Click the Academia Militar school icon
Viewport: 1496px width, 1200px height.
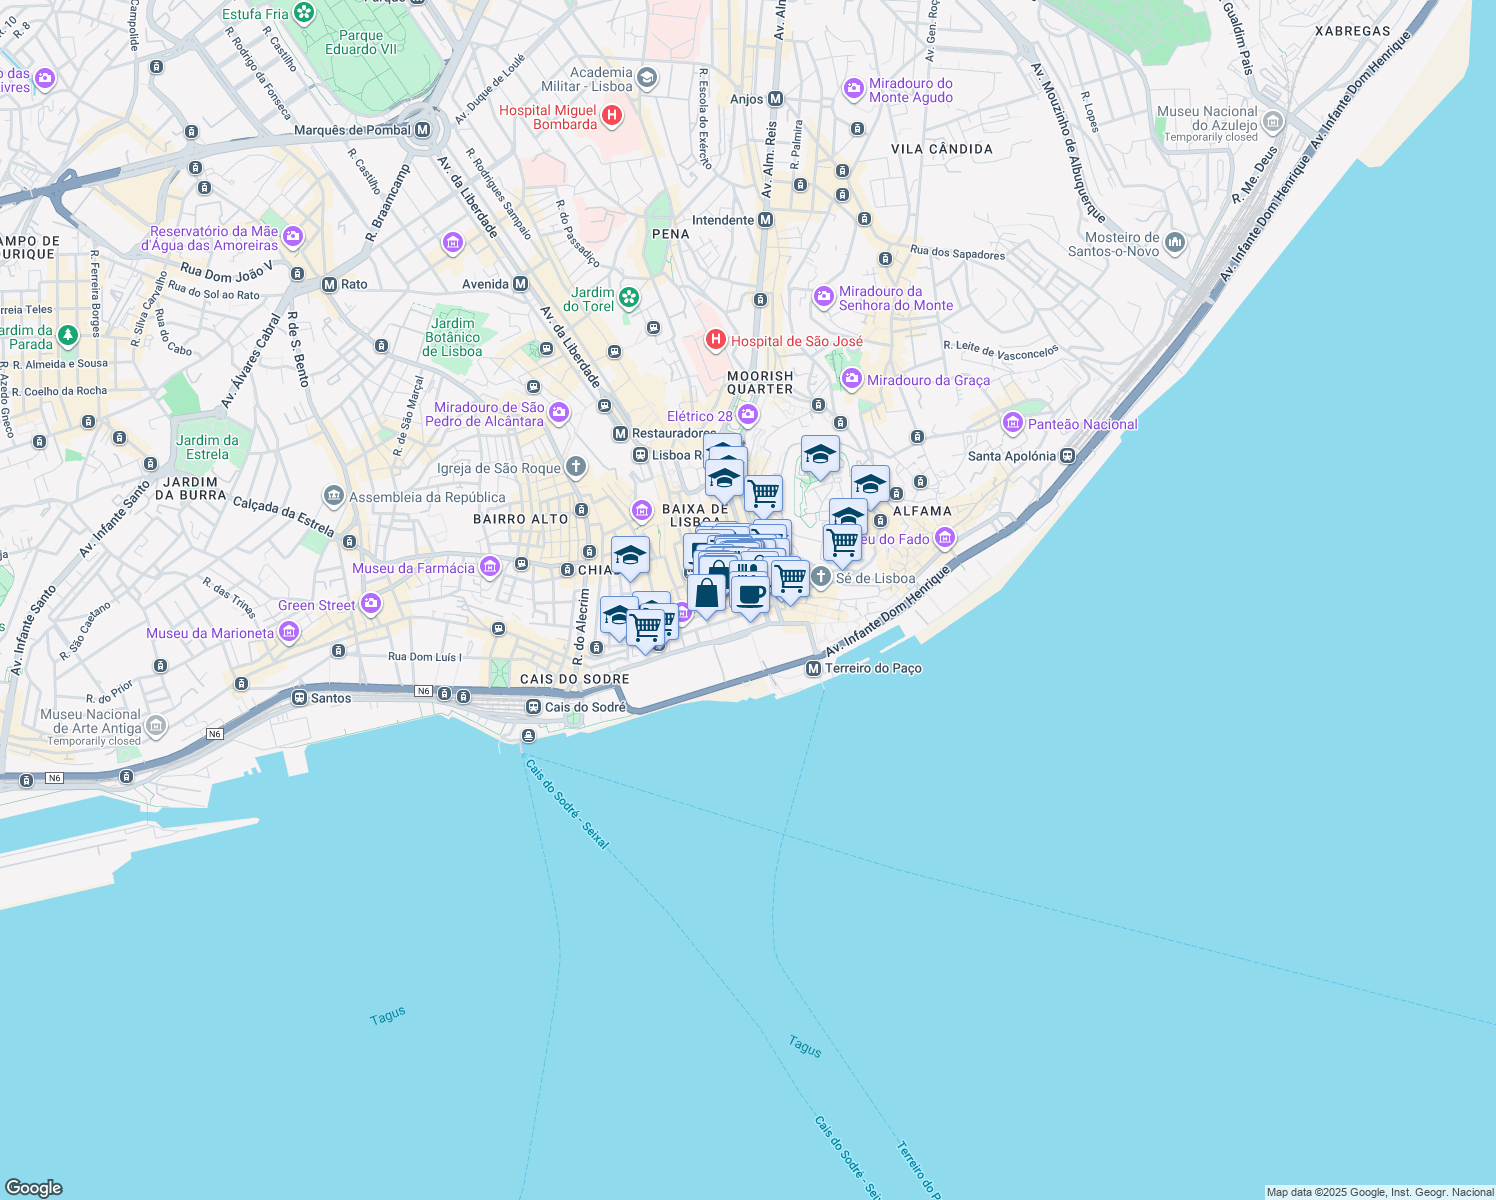[647, 78]
